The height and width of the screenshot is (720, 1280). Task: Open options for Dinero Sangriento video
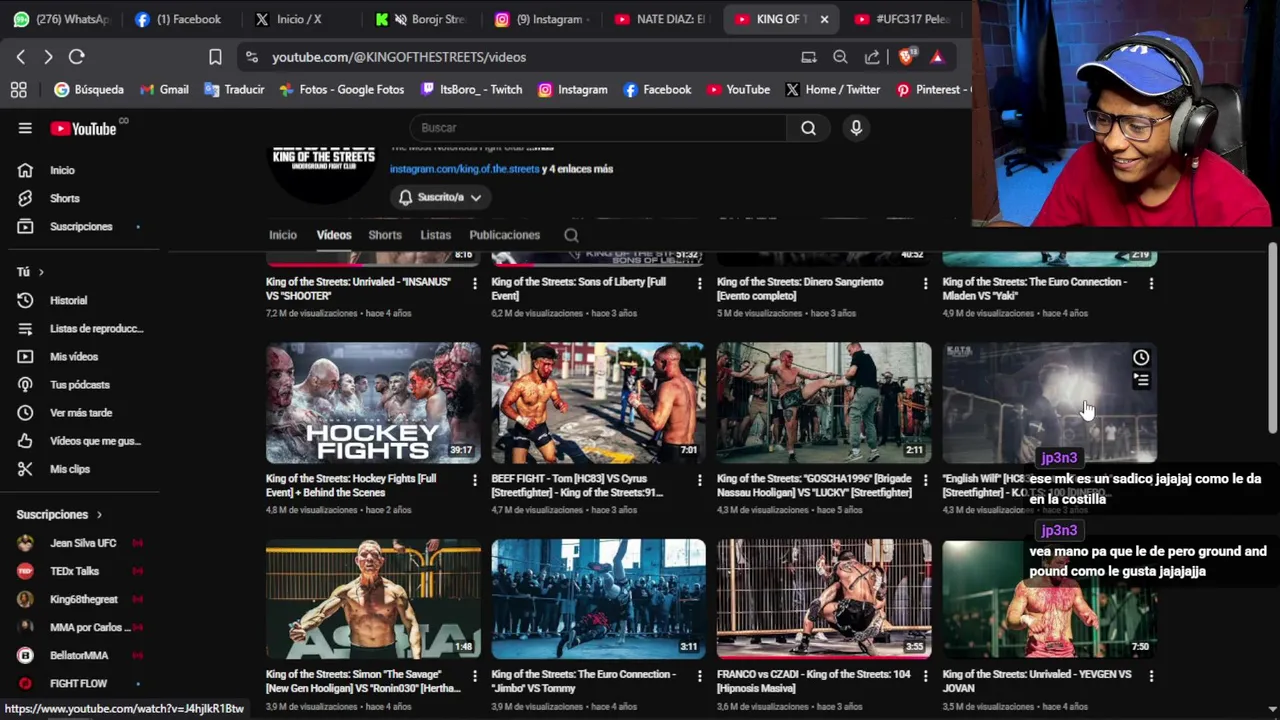[x=926, y=284]
